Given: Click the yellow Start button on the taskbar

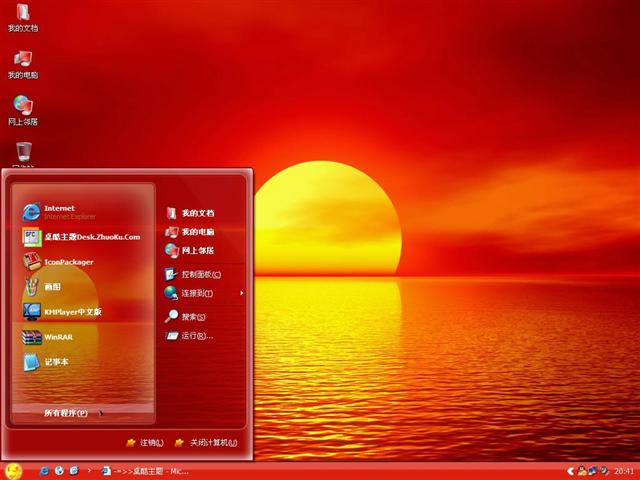Looking at the screenshot, I should (x=13, y=471).
